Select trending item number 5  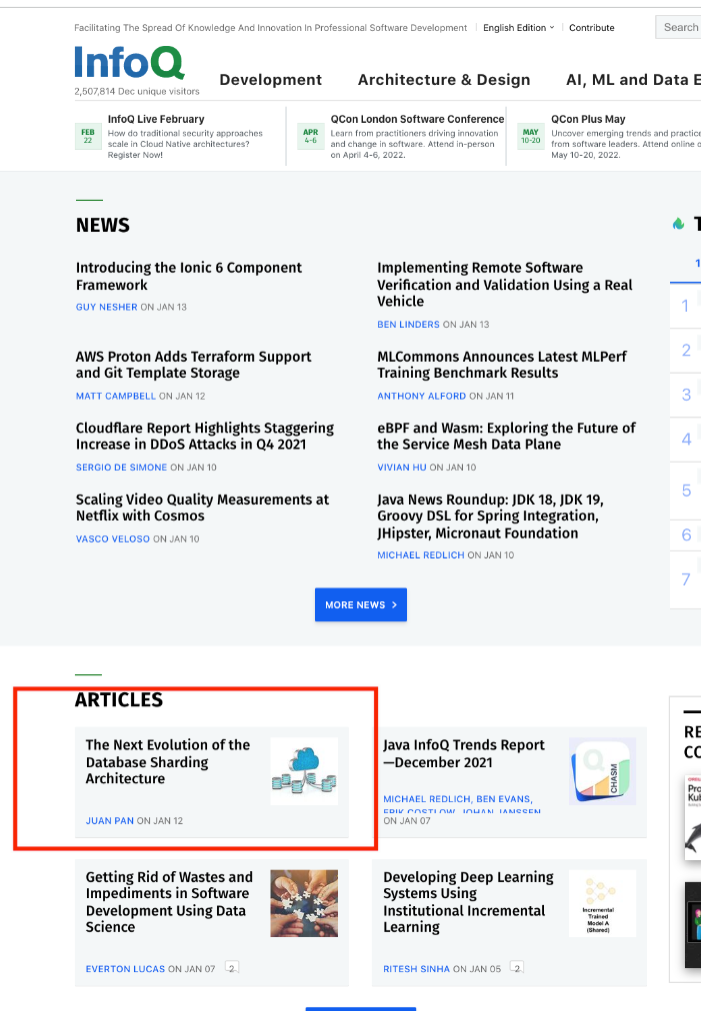[686, 491]
